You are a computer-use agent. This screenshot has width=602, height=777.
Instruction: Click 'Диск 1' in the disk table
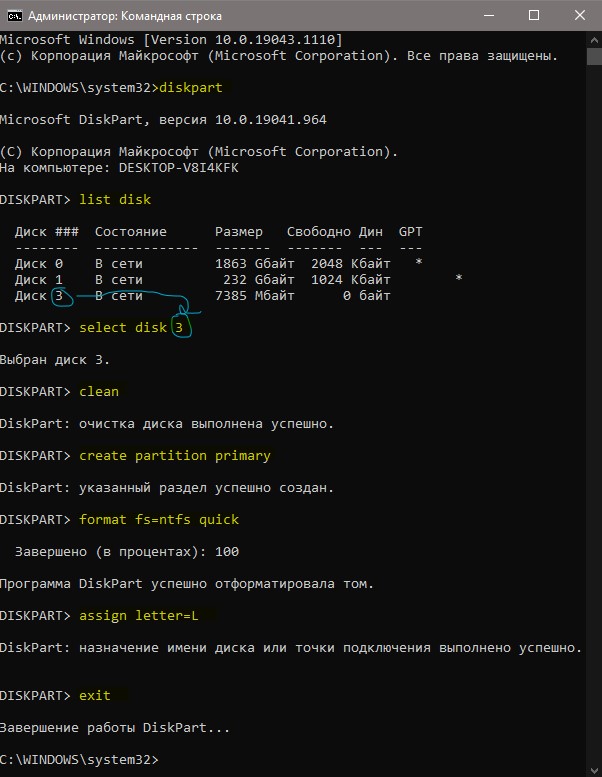[x=39, y=279]
